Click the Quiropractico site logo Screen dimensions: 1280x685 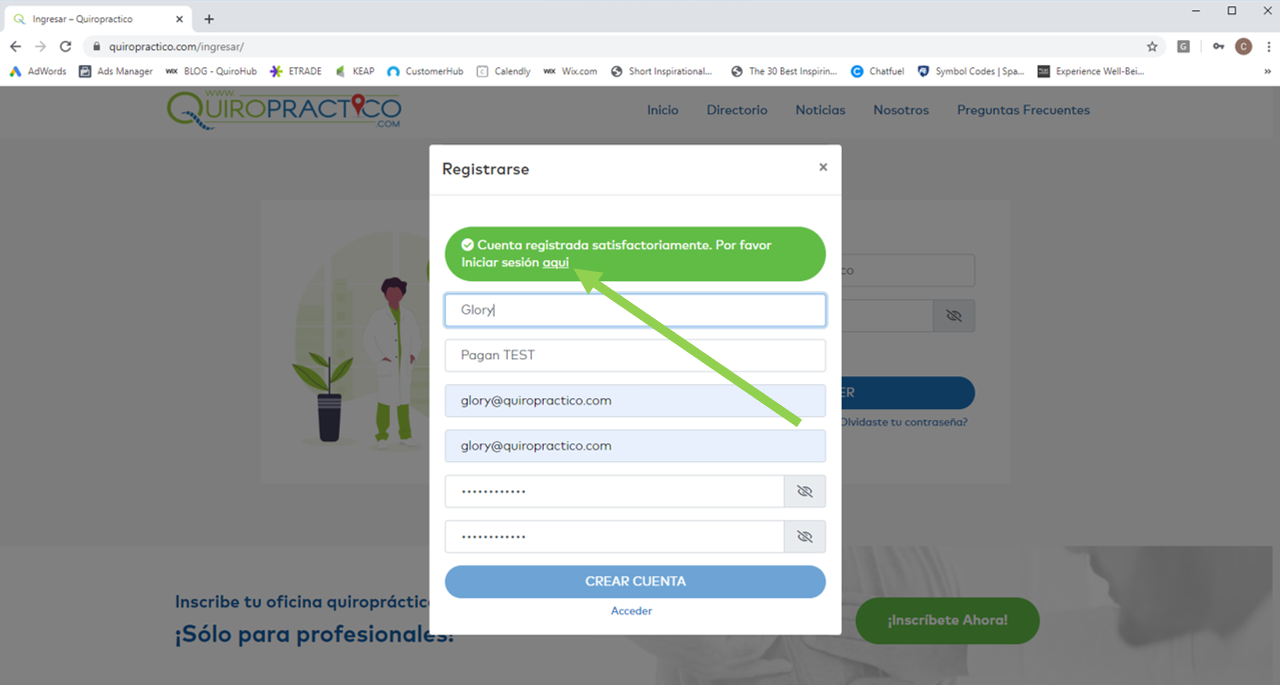[x=284, y=108]
